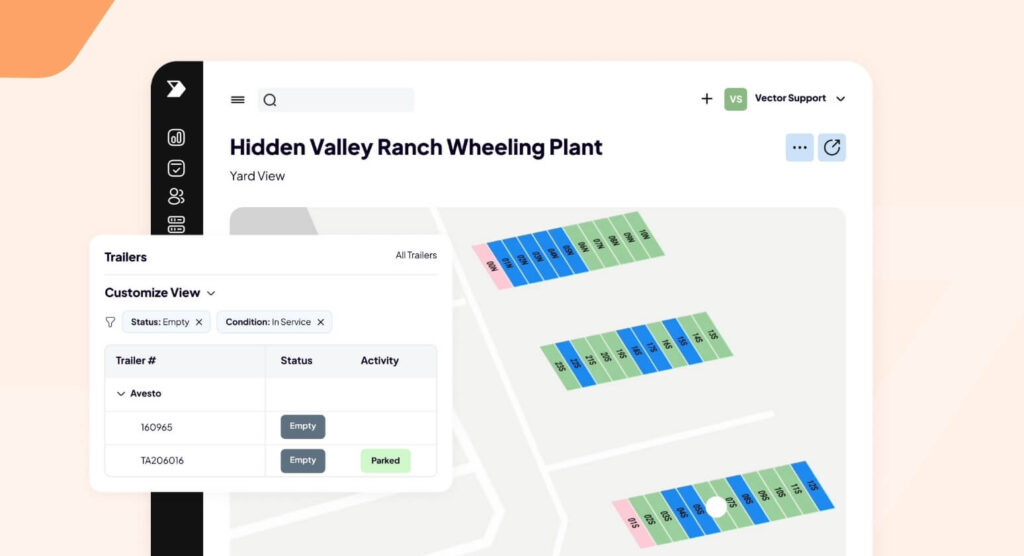Click the Vector logo in the sidebar

[176, 89]
